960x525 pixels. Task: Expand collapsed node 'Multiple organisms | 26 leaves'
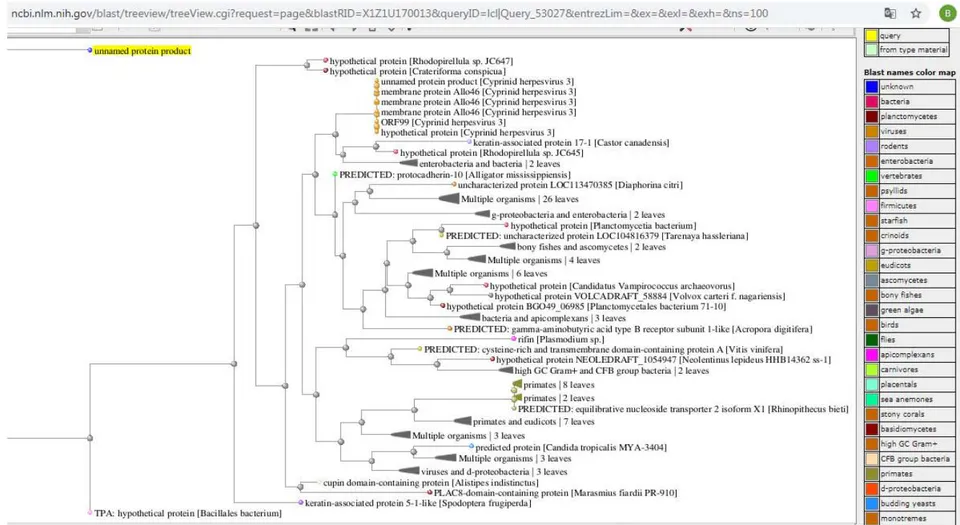click(449, 199)
